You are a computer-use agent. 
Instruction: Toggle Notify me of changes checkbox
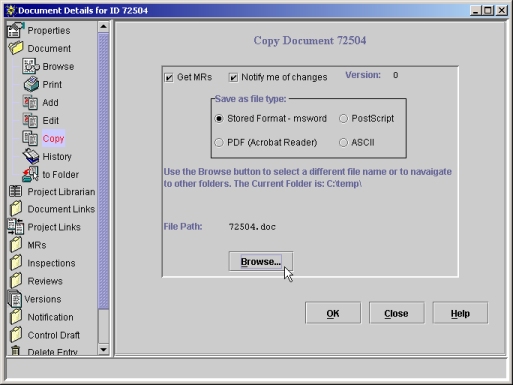pos(233,77)
